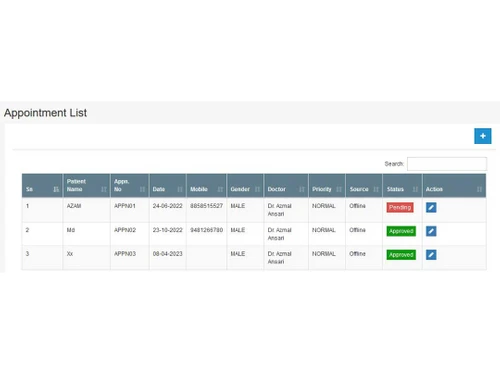
Task: Sort table by Status column
Action: (x=402, y=186)
